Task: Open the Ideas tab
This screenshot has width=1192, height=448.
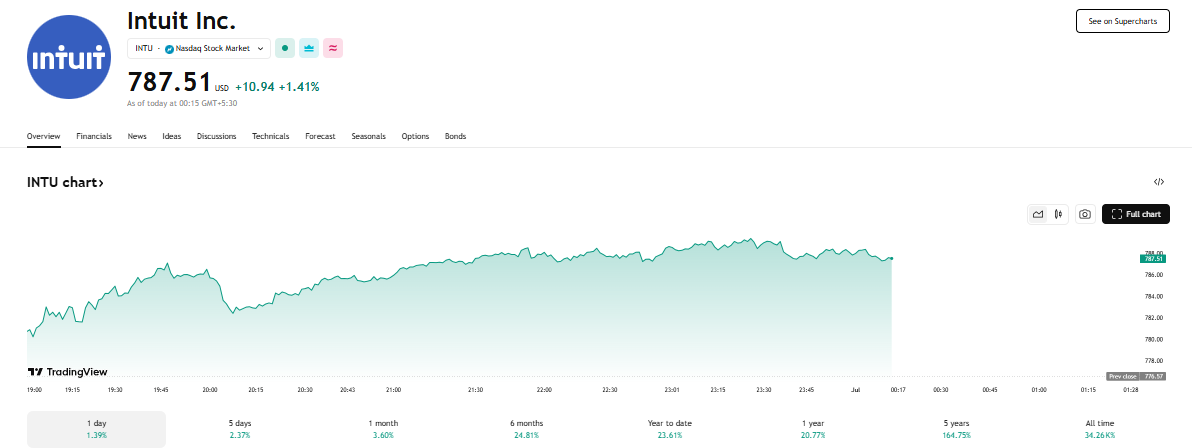Action: click(172, 136)
